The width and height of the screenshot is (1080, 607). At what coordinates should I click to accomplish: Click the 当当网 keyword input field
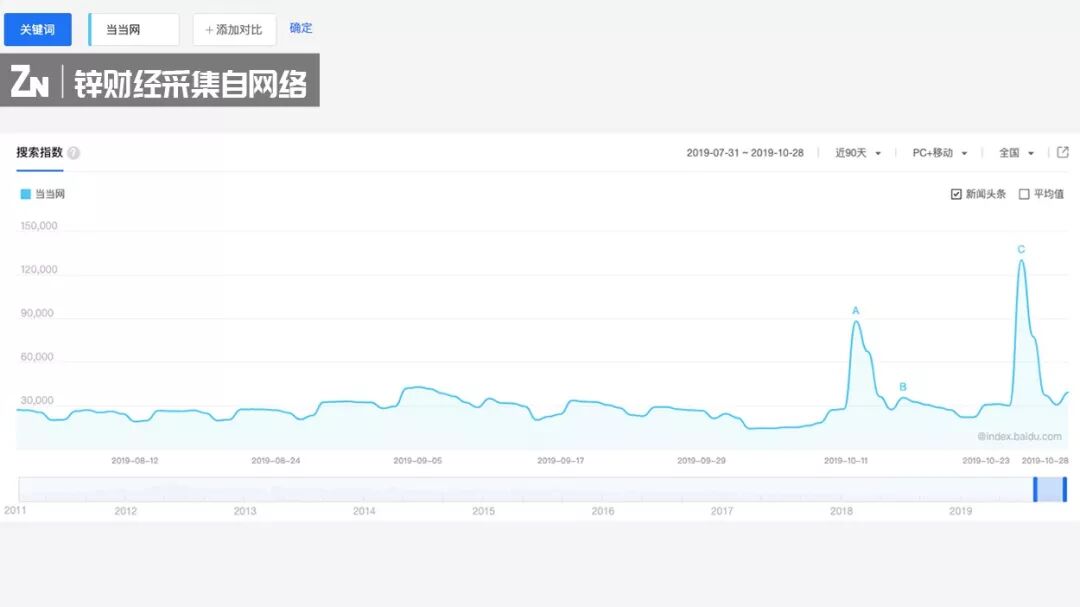134,30
